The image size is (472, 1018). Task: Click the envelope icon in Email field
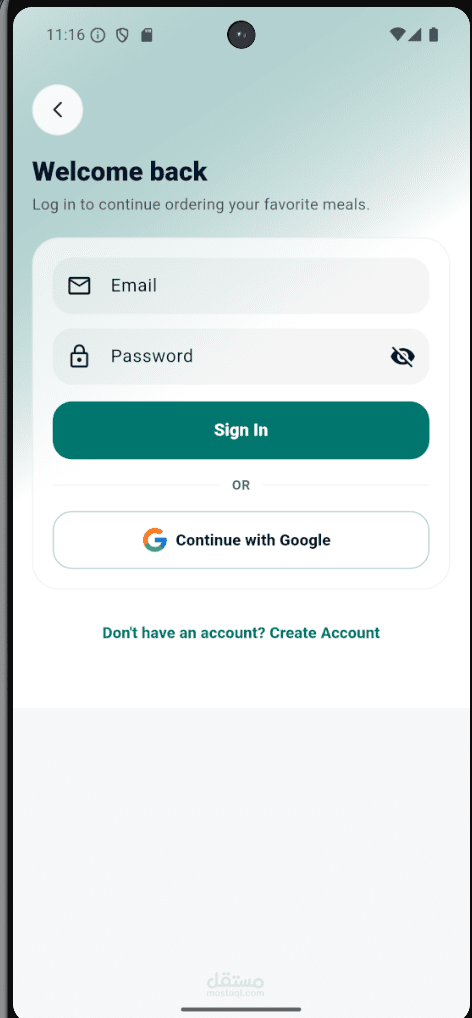tap(79, 286)
